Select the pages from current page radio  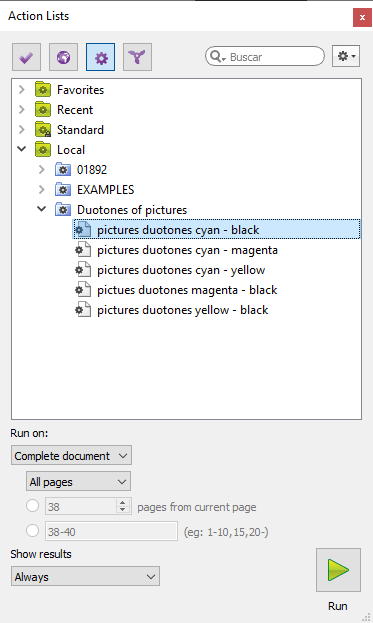coord(32,506)
